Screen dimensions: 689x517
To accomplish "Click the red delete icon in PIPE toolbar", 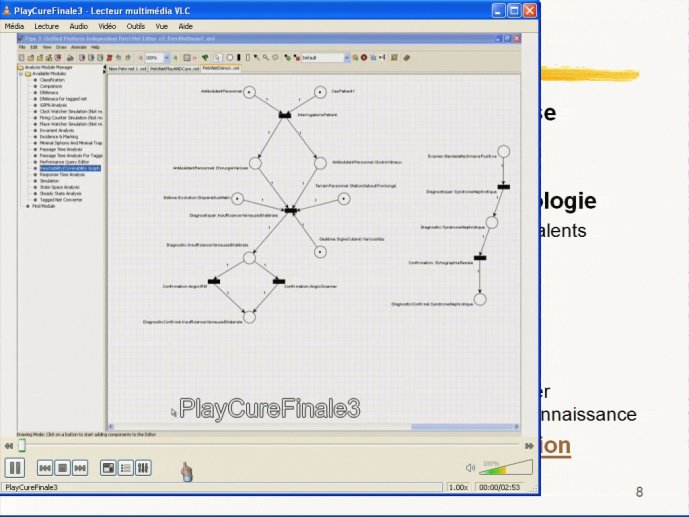I will pyautogui.click(x=109, y=58).
